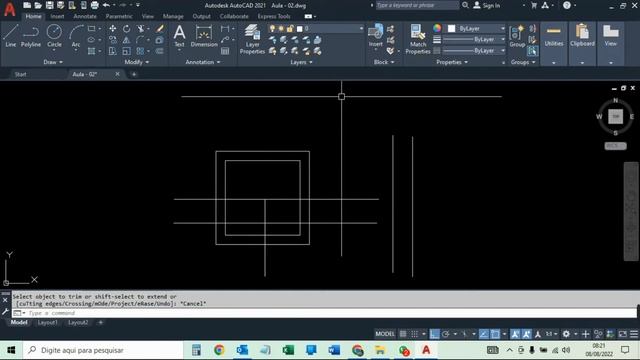Screen dimensions: 640x360
Task: Activate the Stretch tool
Action: coord(113,51)
